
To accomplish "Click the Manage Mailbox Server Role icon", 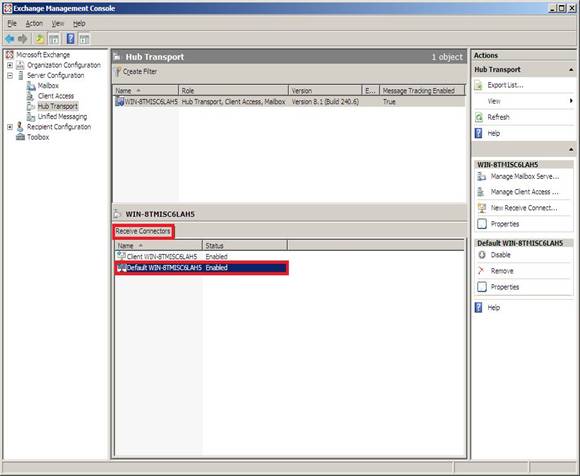I will tap(482, 176).
